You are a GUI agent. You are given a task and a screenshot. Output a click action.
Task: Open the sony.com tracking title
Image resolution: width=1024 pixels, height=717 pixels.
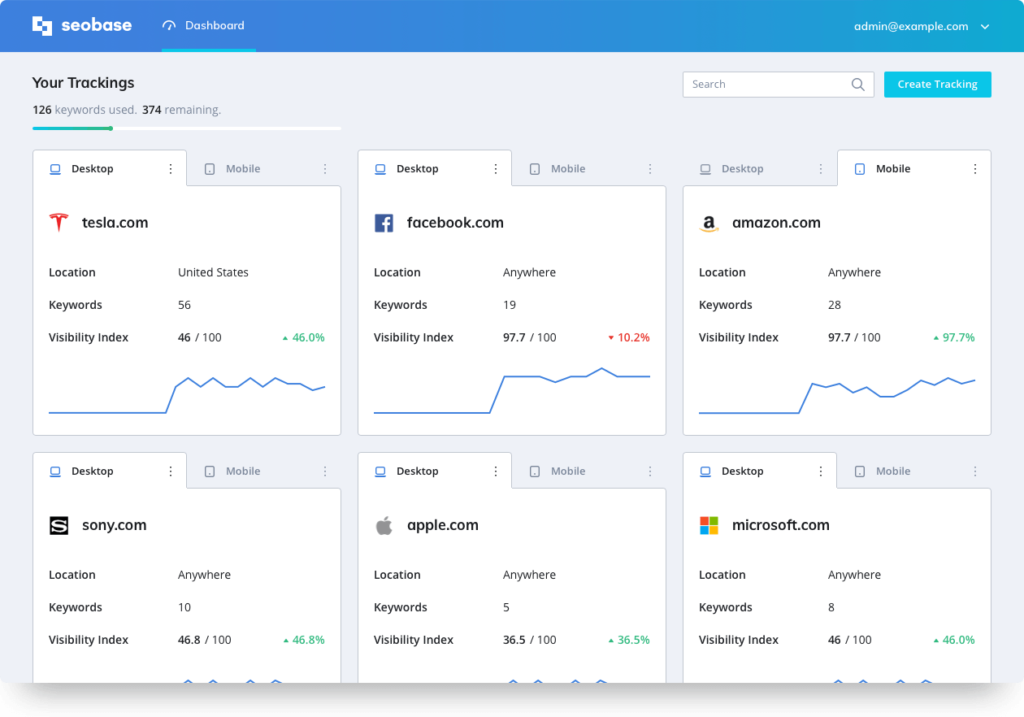coord(114,525)
